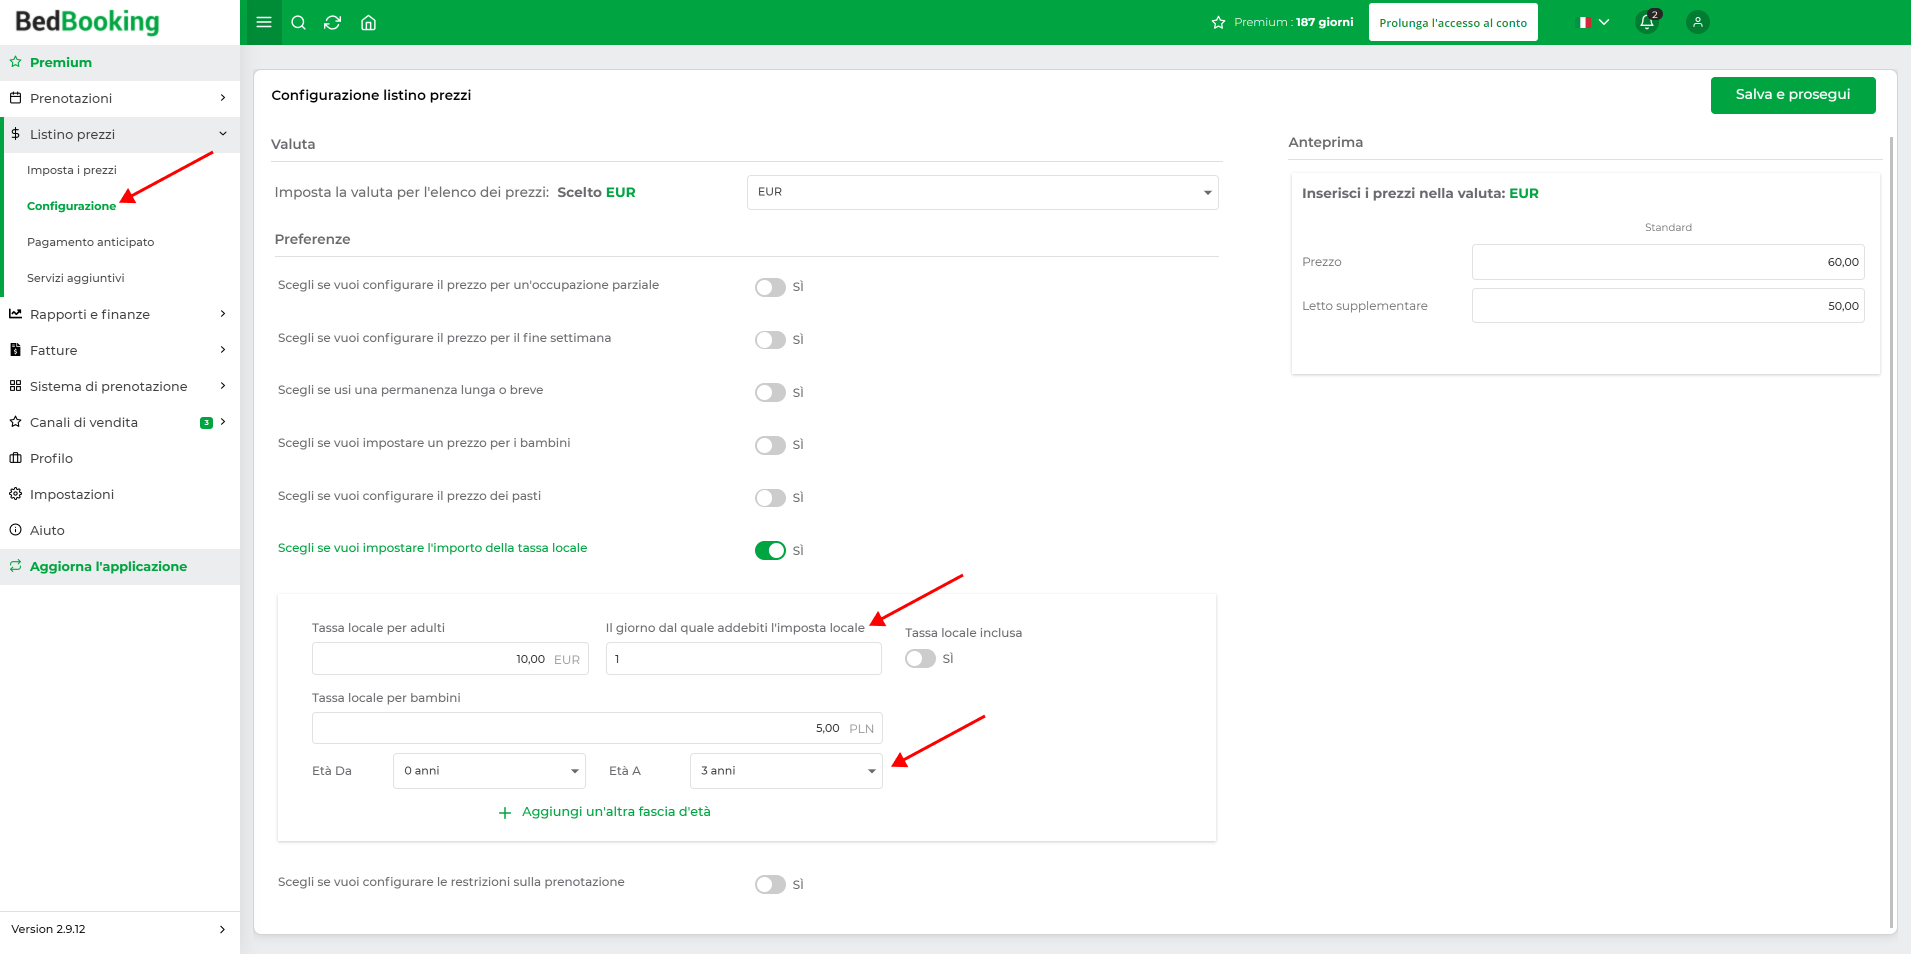Click the Prezzo preview field
The width and height of the screenshot is (1911, 954).
(1668, 262)
